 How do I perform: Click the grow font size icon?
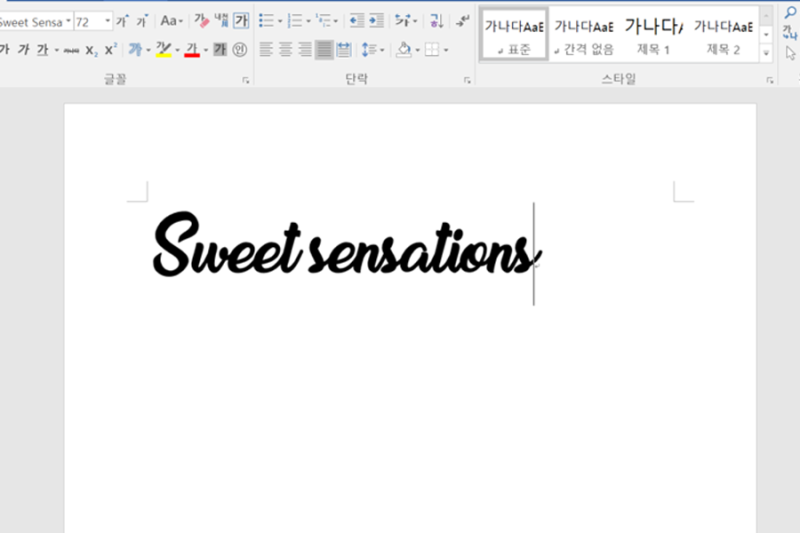tap(122, 21)
